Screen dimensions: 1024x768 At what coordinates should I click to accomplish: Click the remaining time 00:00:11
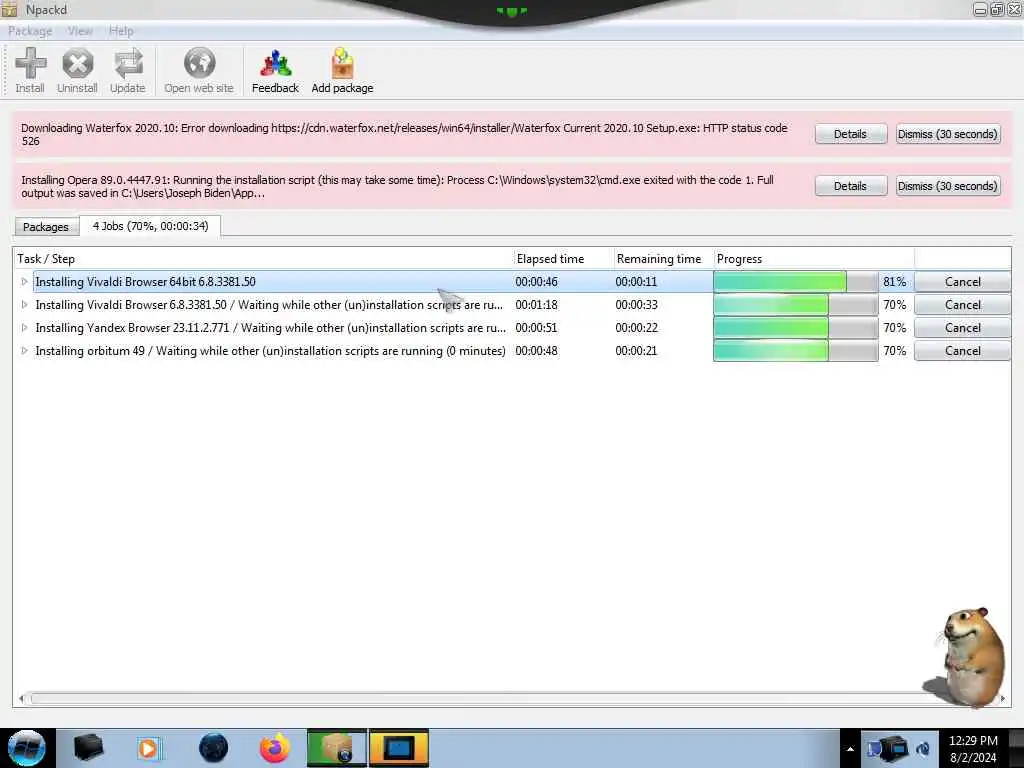pyautogui.click(x=636, y=281)
